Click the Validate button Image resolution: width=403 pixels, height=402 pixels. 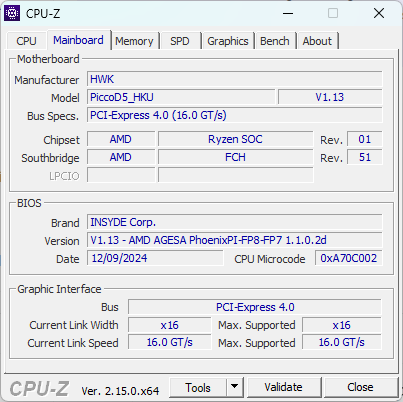[283, 387]
